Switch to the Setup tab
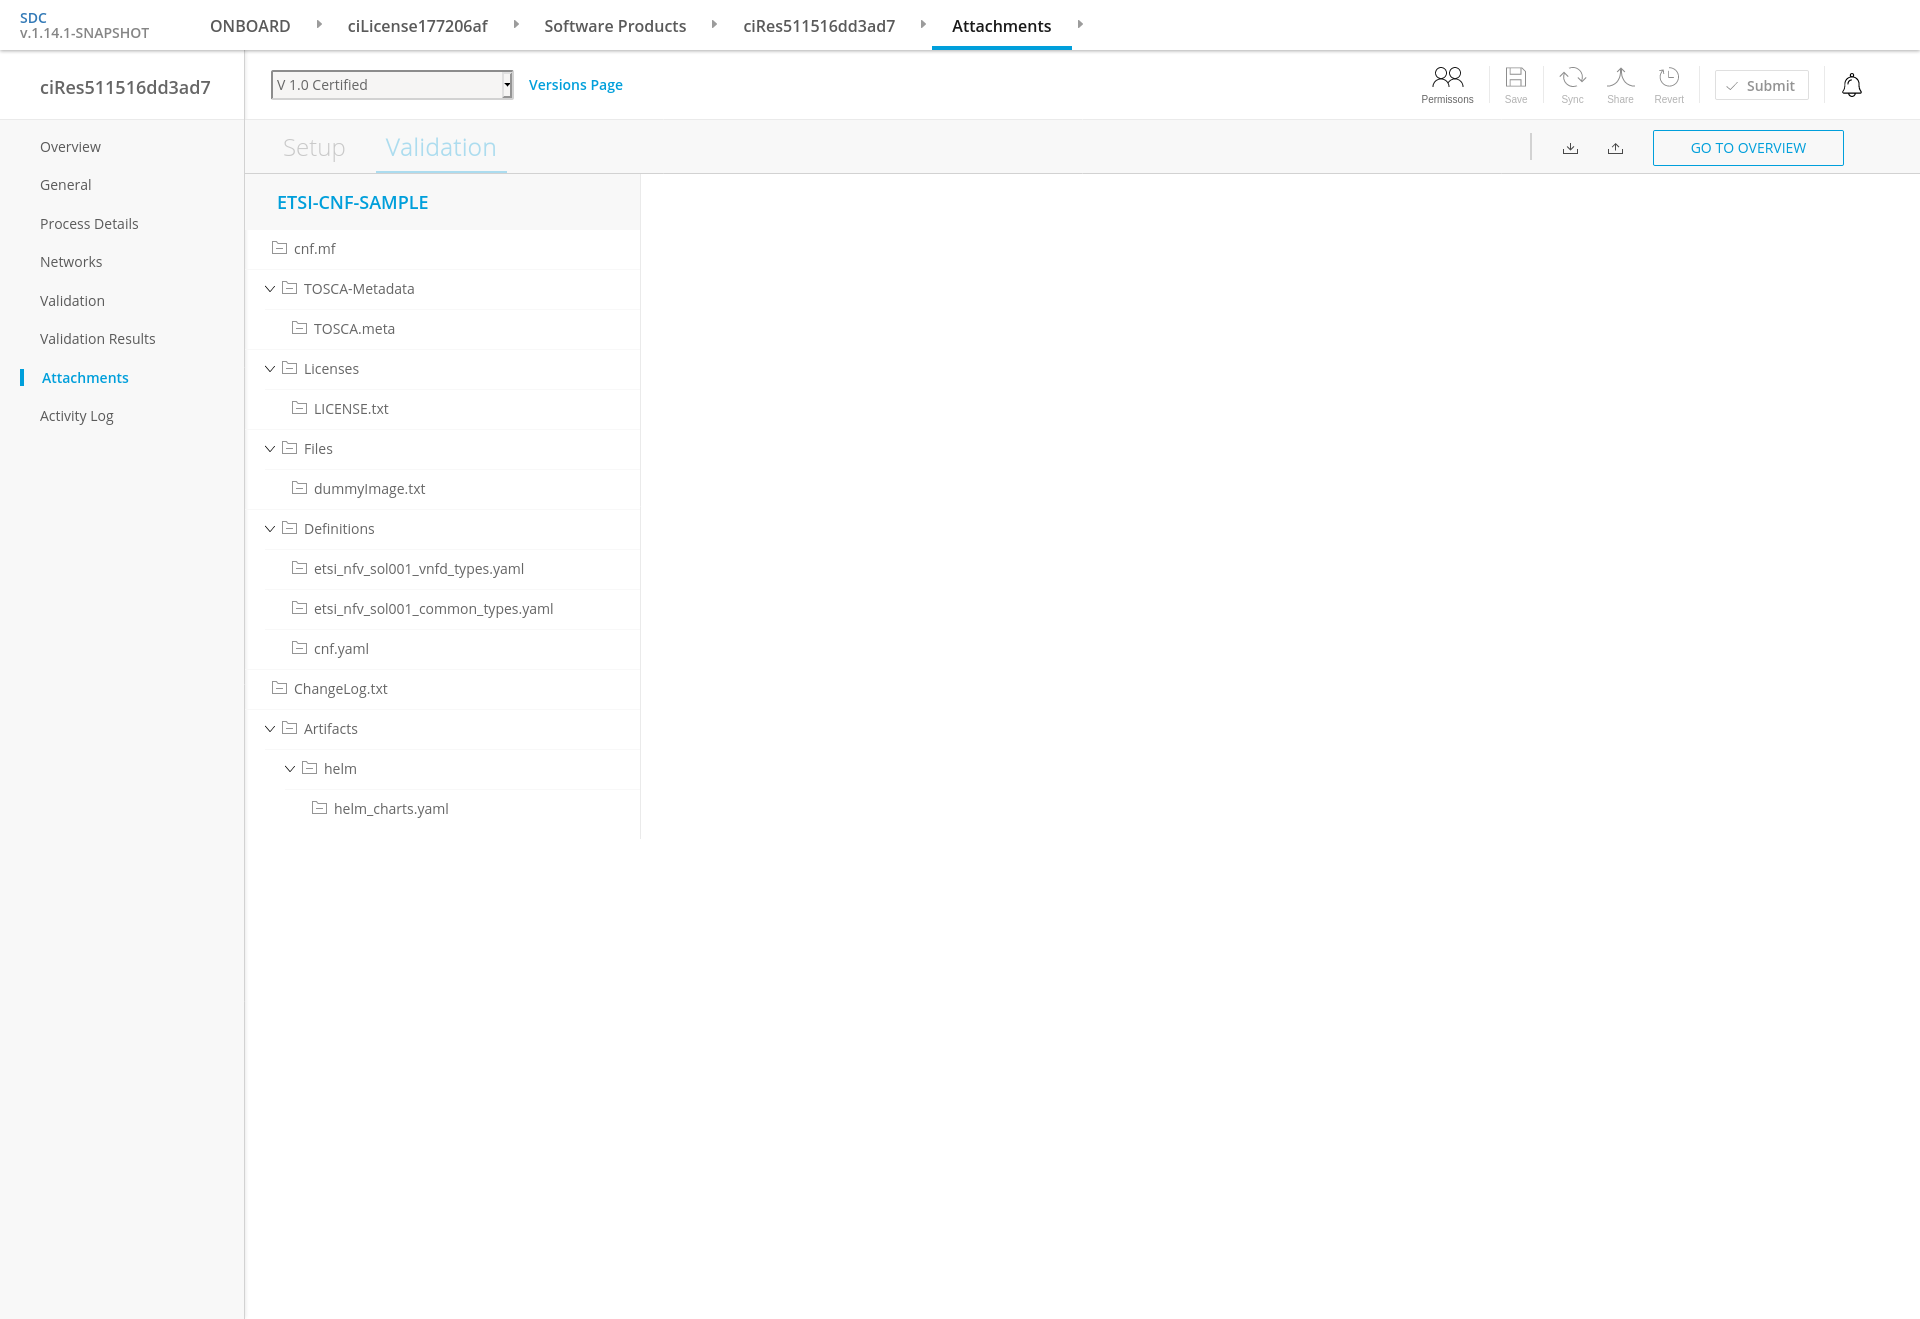 314,148
